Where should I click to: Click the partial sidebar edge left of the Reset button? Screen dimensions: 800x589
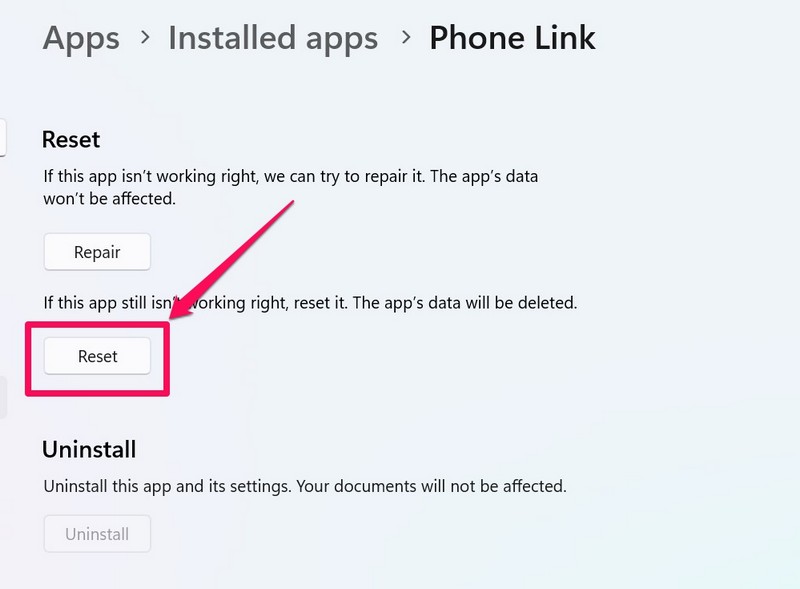(3, 398)
